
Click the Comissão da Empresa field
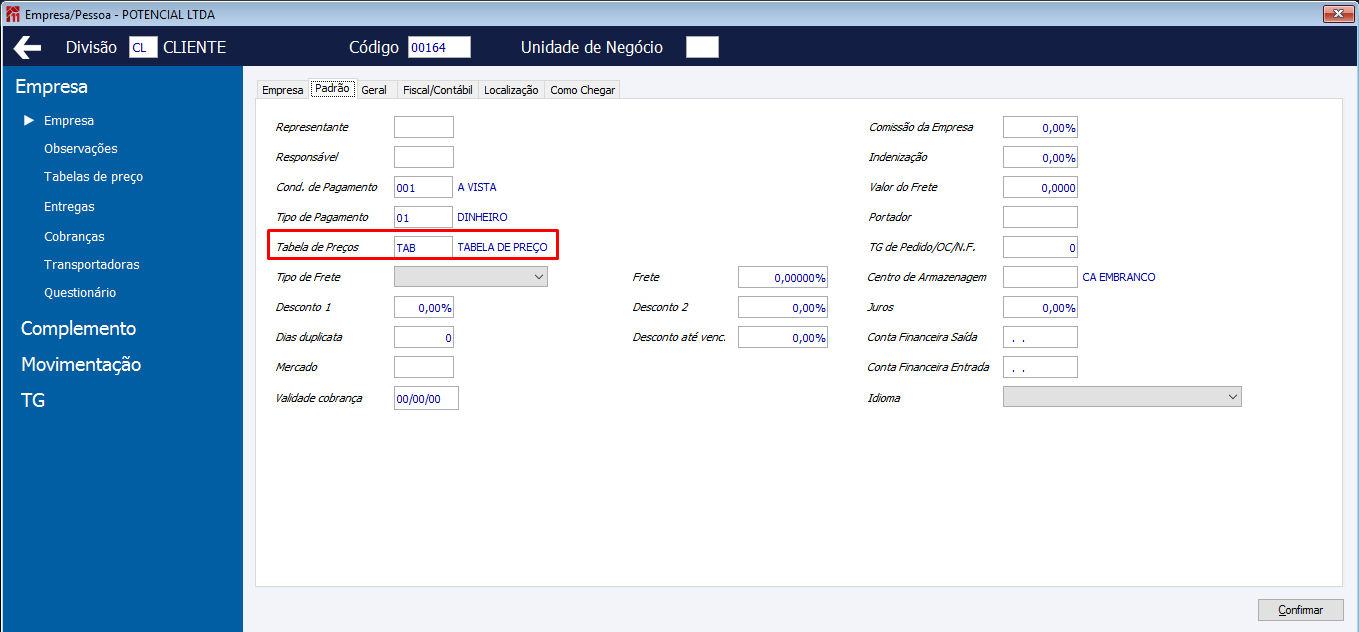tap(1040, 127)
